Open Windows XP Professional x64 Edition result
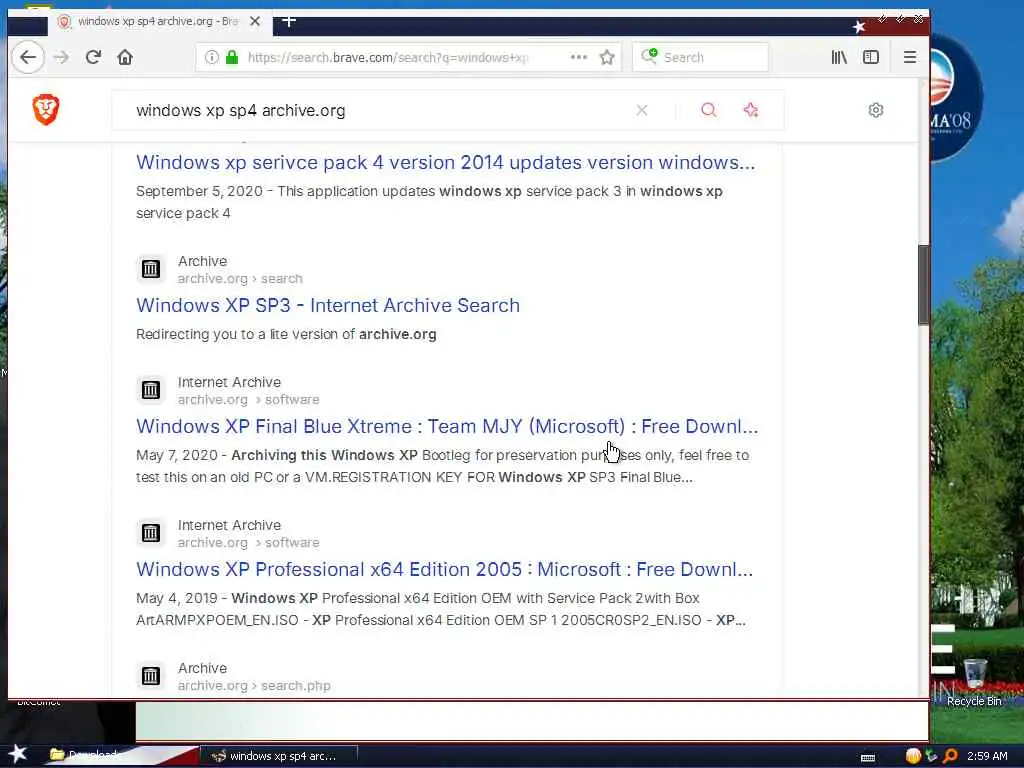 point(444,569)
